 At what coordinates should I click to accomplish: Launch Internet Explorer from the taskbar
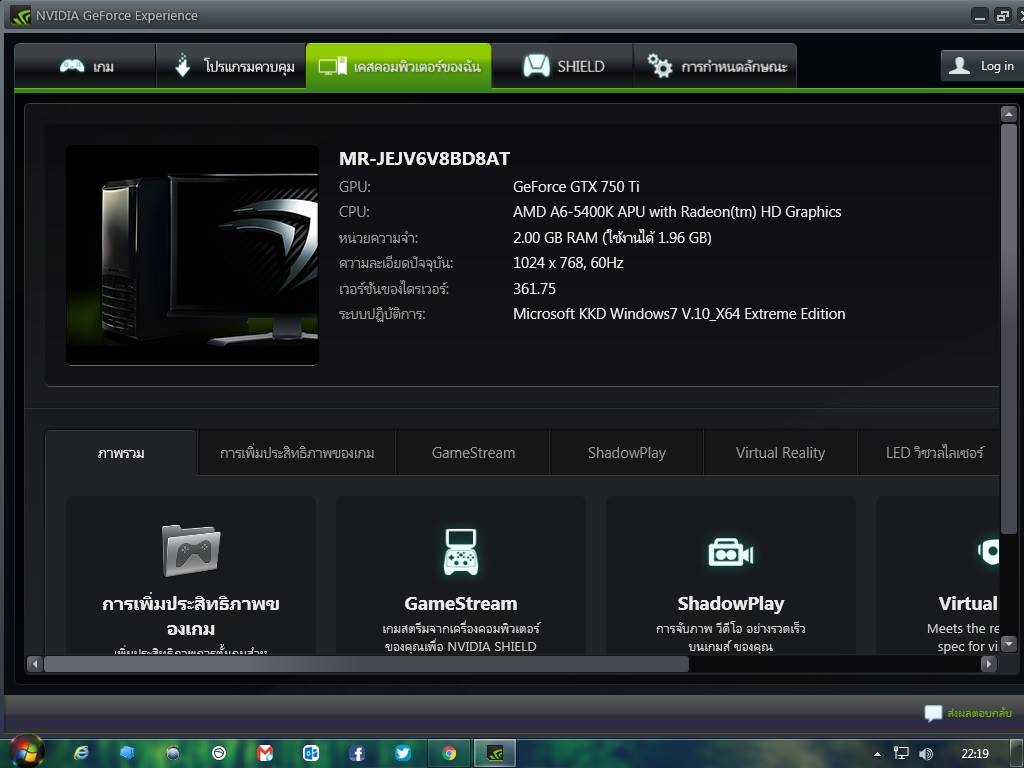pyautogui.click(x=81, y=753)
